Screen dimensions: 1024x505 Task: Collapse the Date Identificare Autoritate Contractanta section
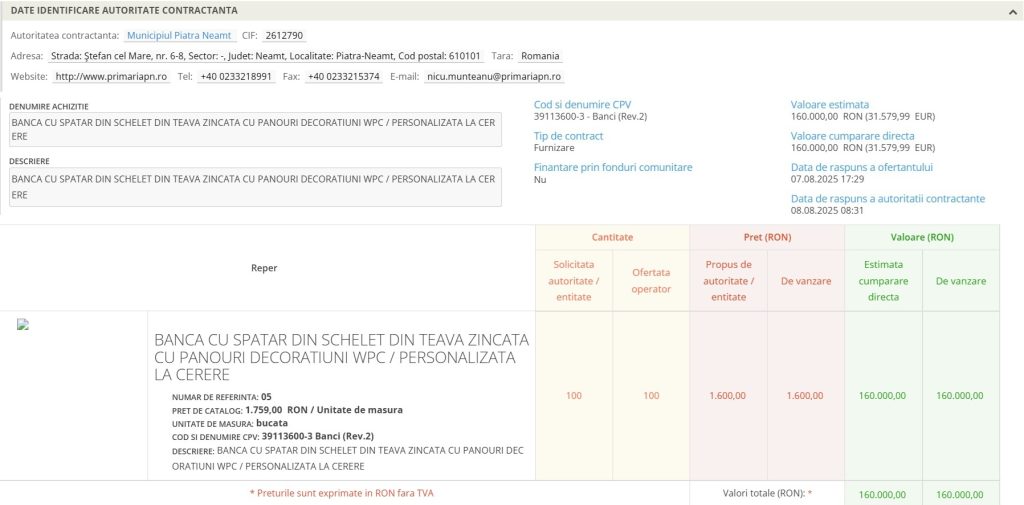(x=1011, y=11)
